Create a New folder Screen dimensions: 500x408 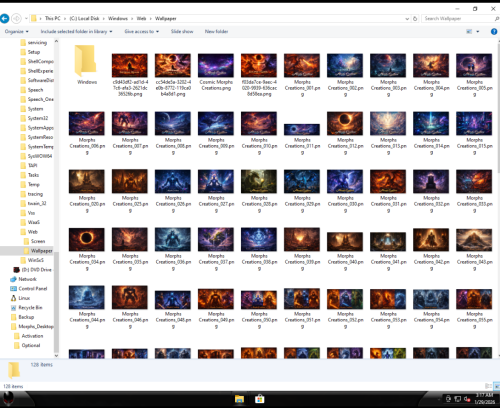pos(216,31)
